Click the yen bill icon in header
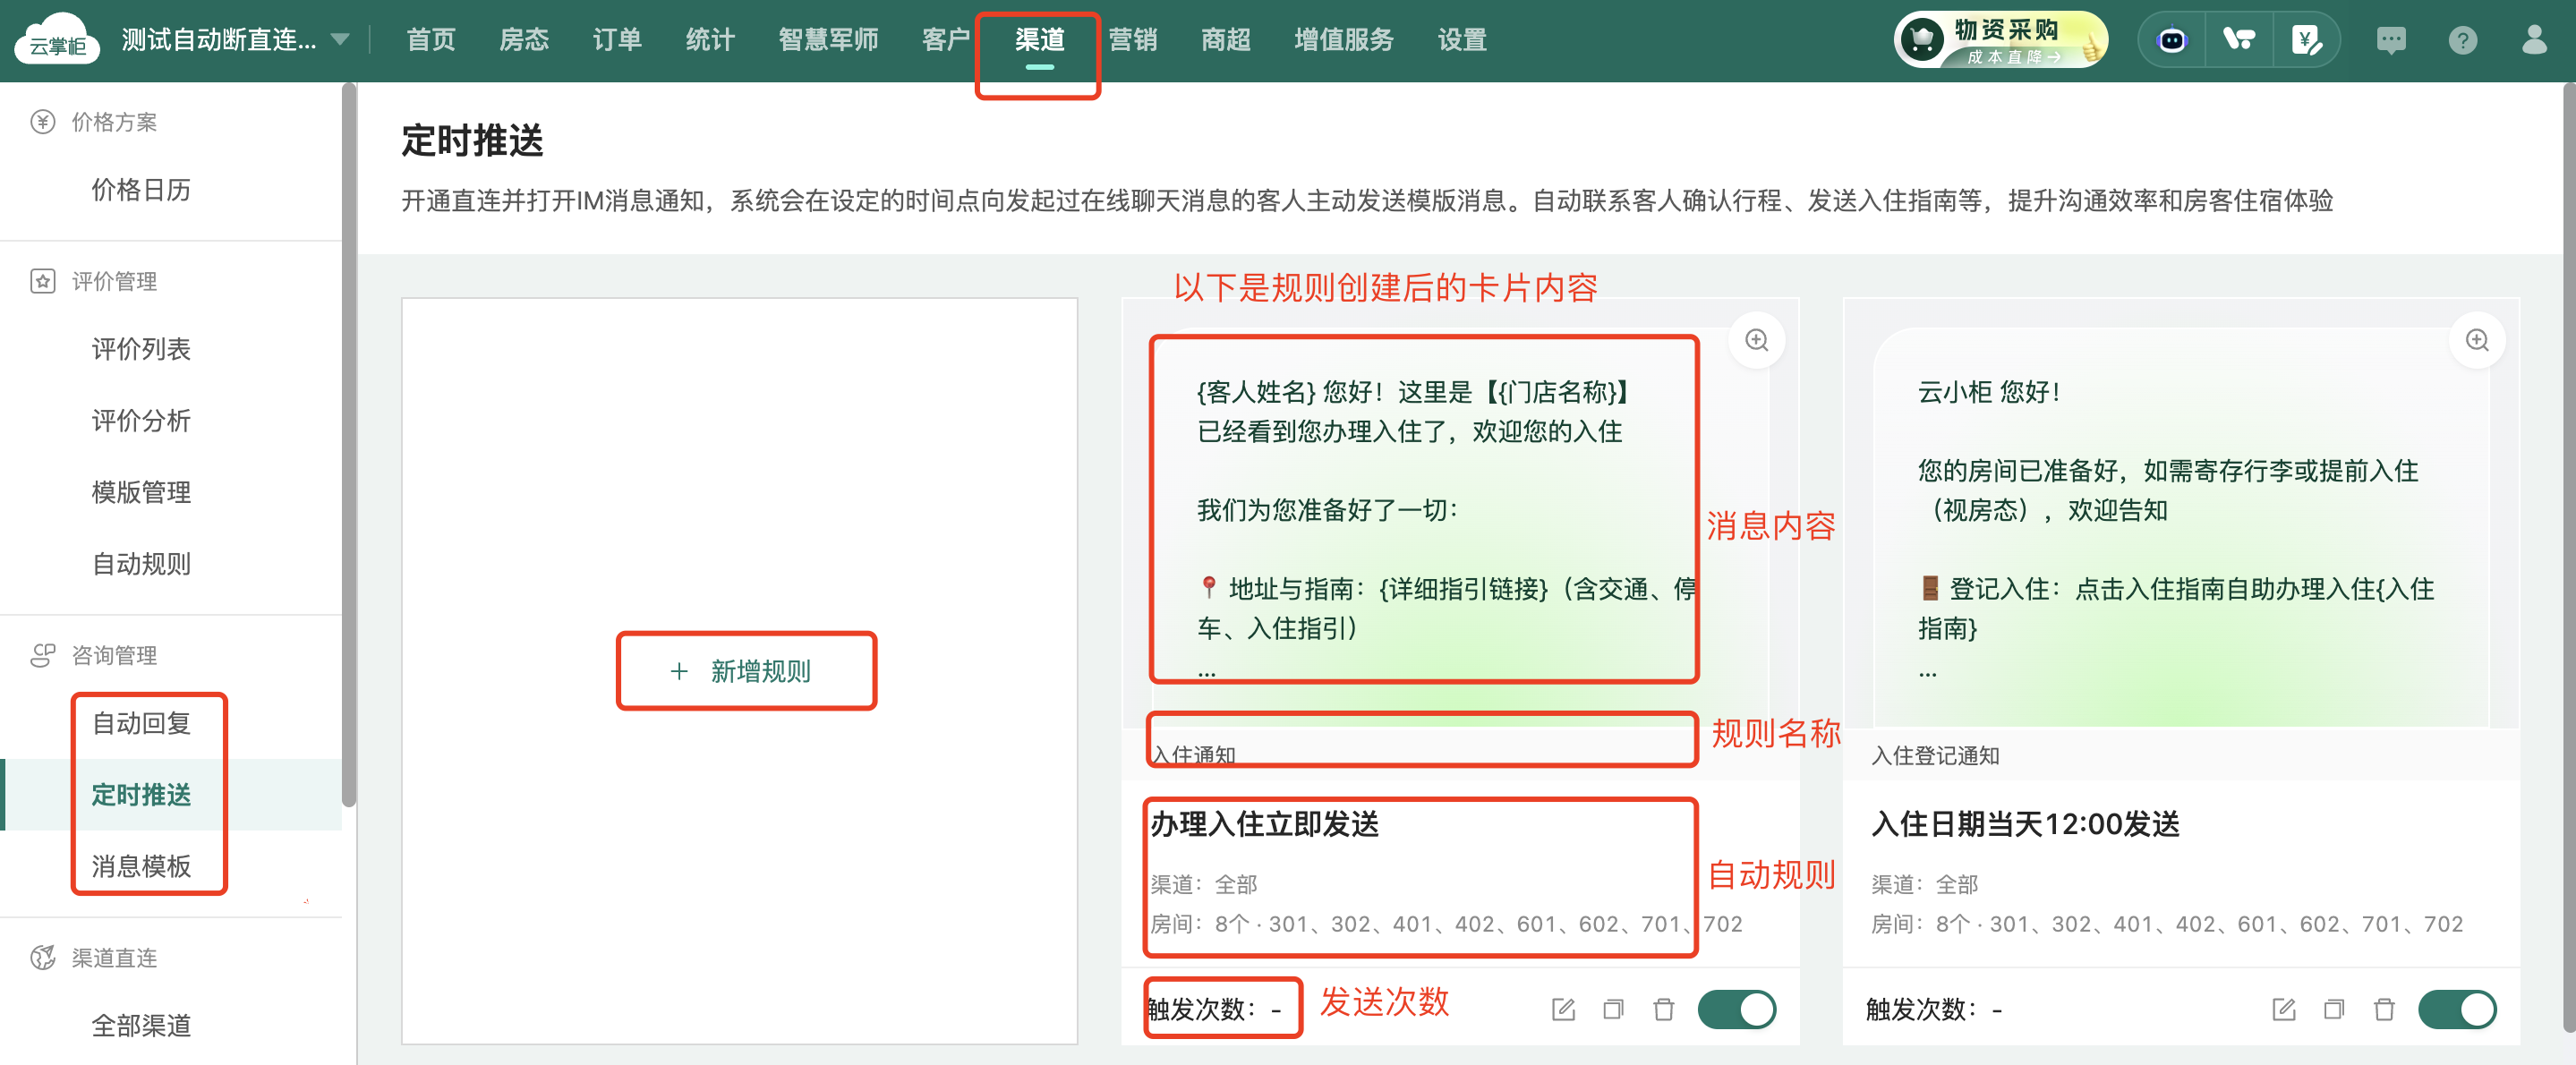 coord(2305,40)
